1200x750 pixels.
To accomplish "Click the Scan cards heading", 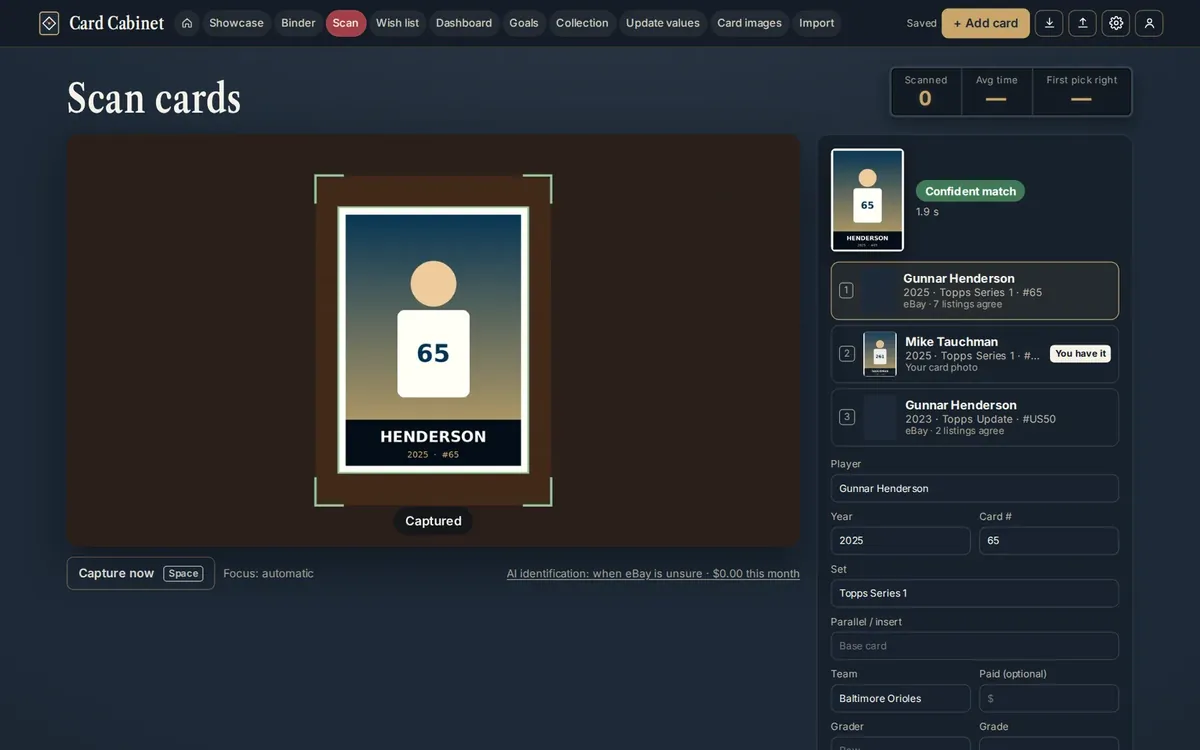I will coord(154,98).
